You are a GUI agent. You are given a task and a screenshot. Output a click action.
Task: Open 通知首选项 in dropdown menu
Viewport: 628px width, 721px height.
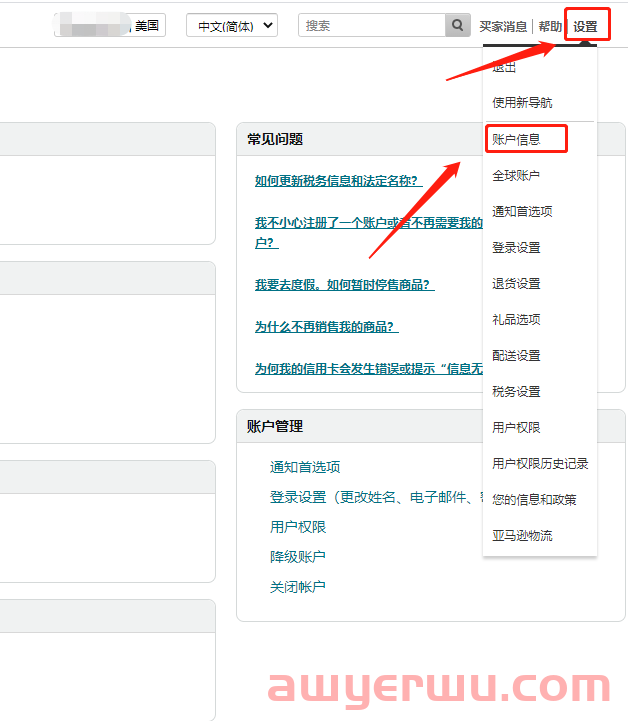(522, 212)
